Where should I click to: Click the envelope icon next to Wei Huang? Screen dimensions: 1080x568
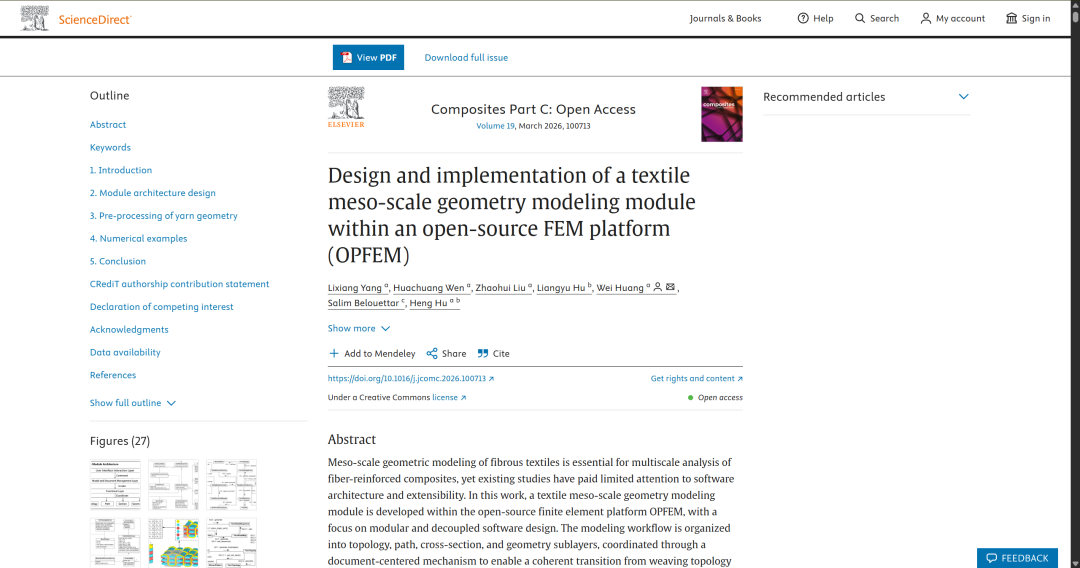pyautogui.click(x=670, y=287)
